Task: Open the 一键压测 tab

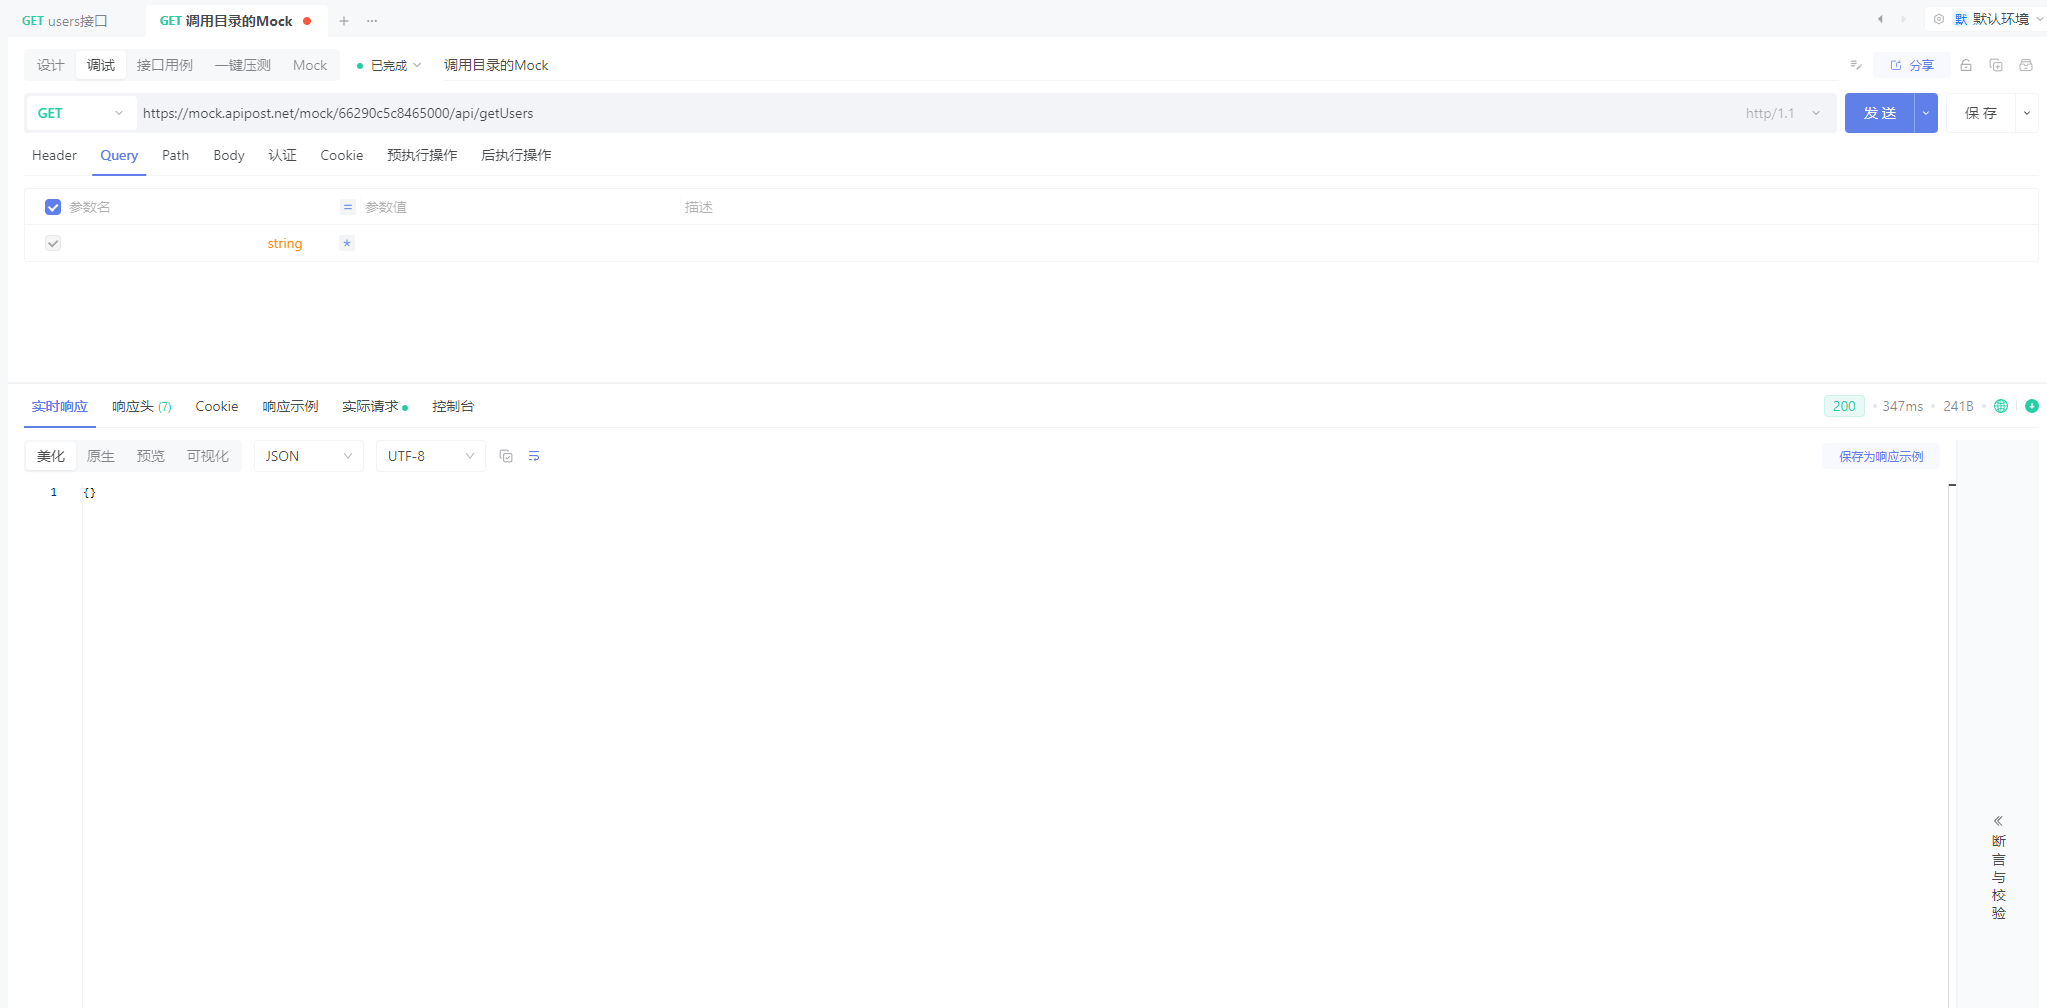Action: tap(243, 65)
